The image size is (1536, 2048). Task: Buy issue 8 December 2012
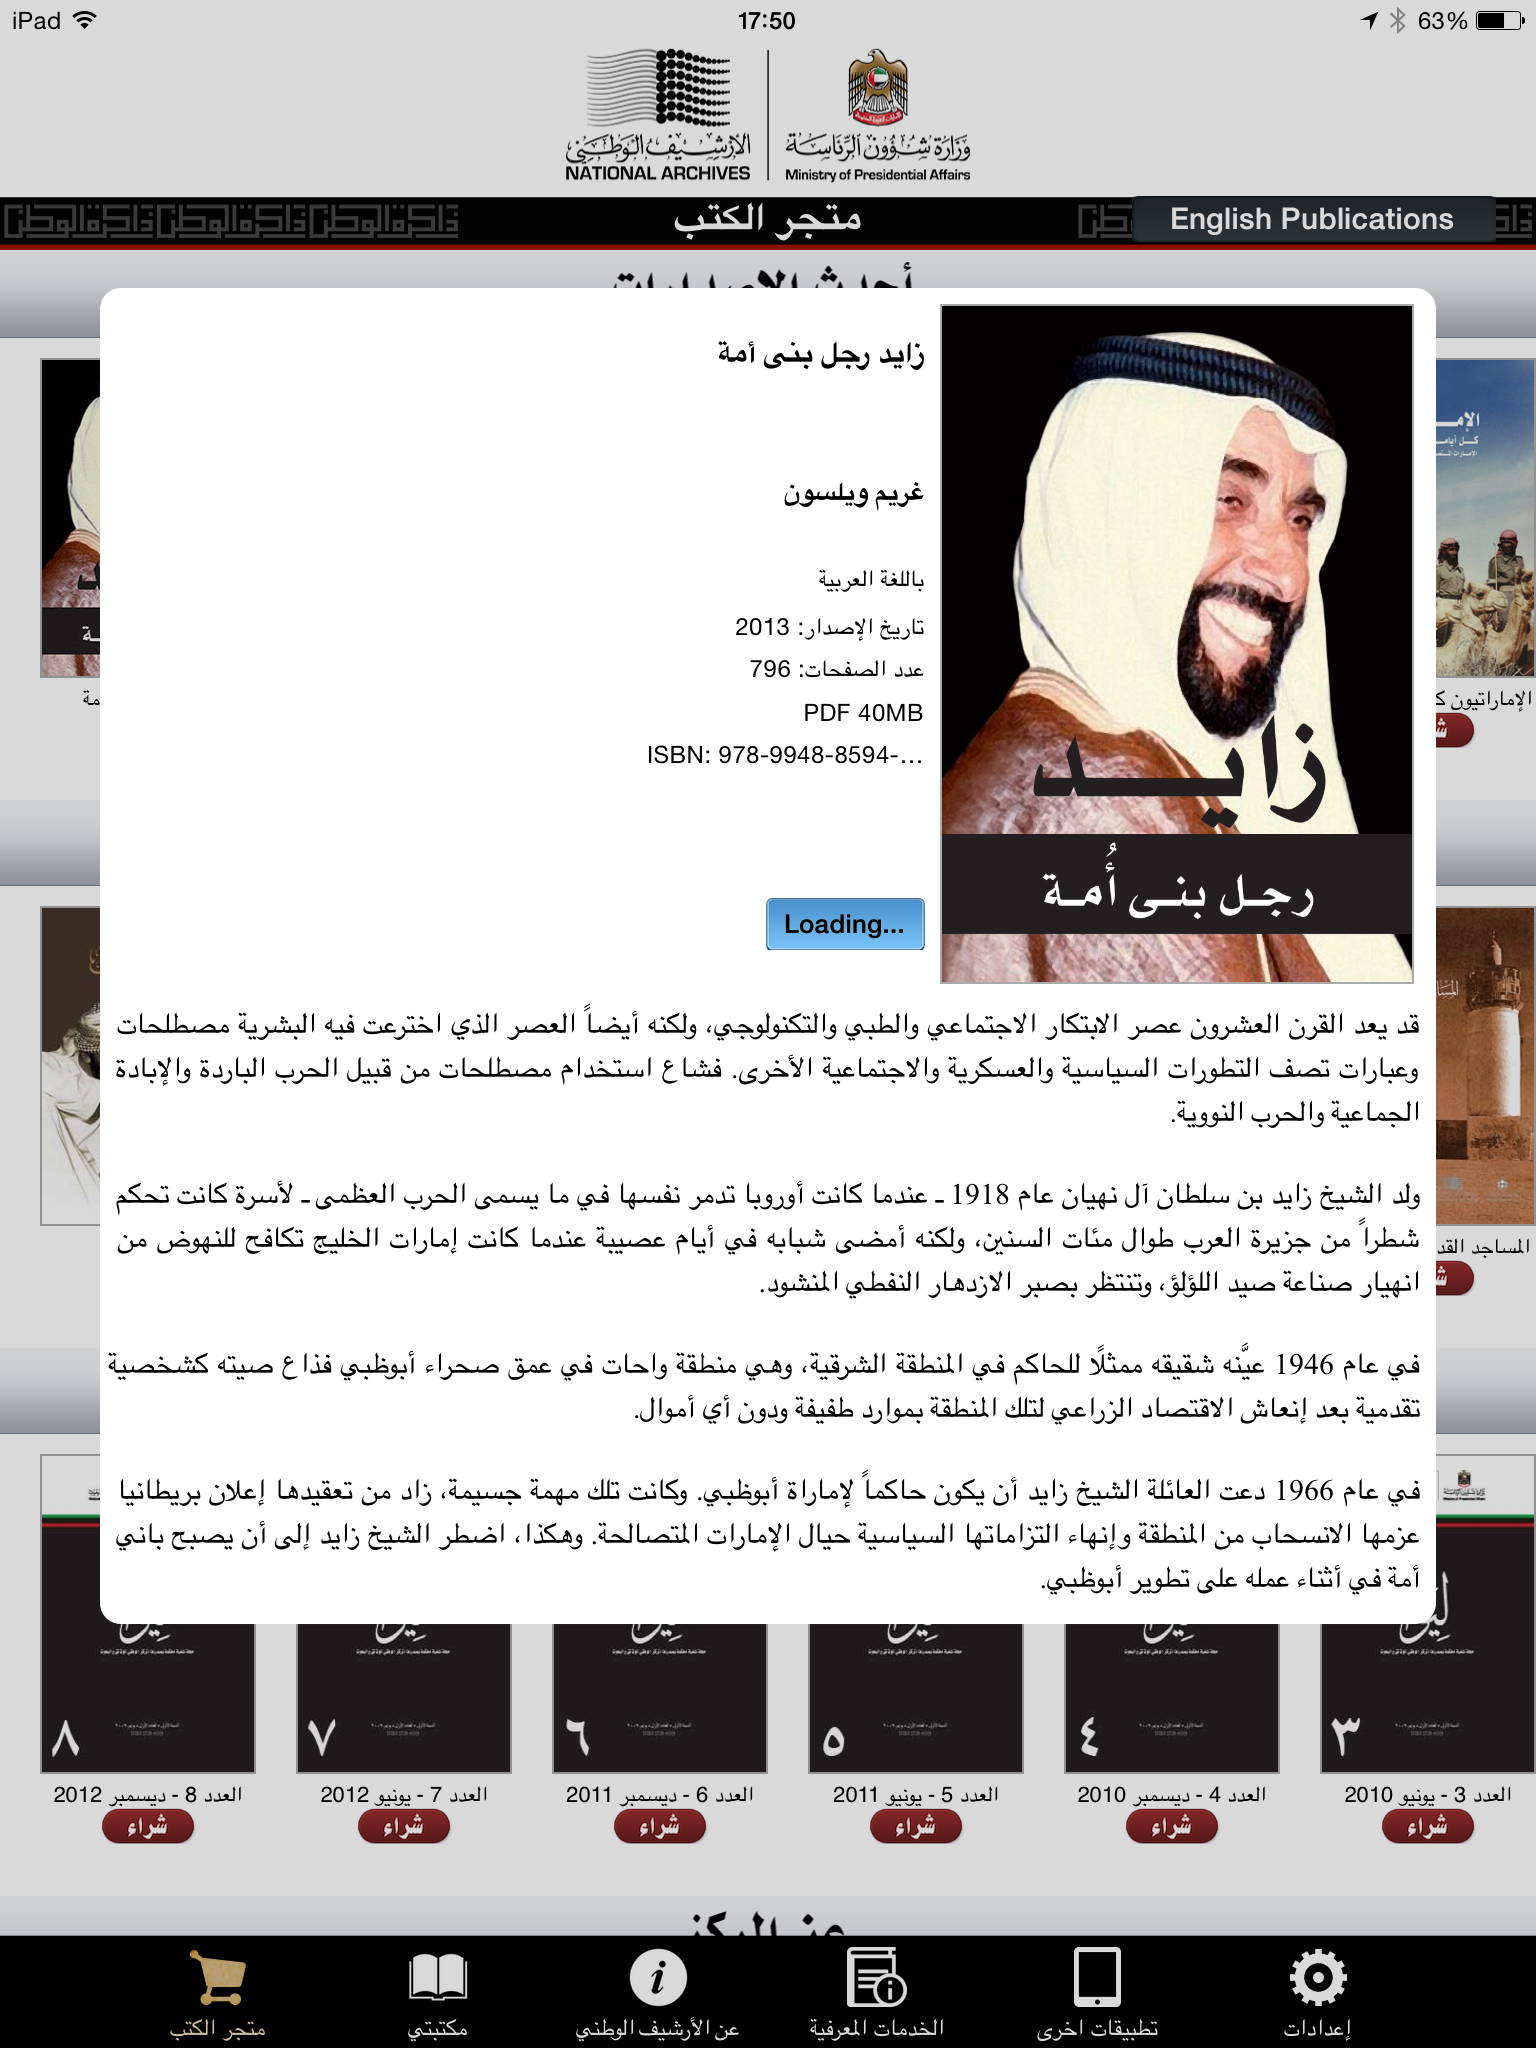pyautogui.click(x=148, y=1827)
